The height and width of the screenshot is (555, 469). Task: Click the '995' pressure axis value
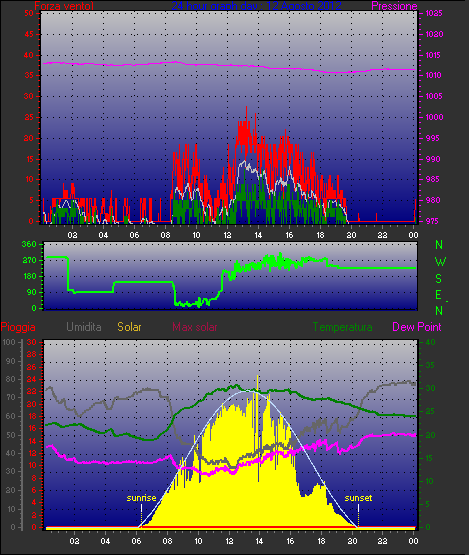[432, 138]
